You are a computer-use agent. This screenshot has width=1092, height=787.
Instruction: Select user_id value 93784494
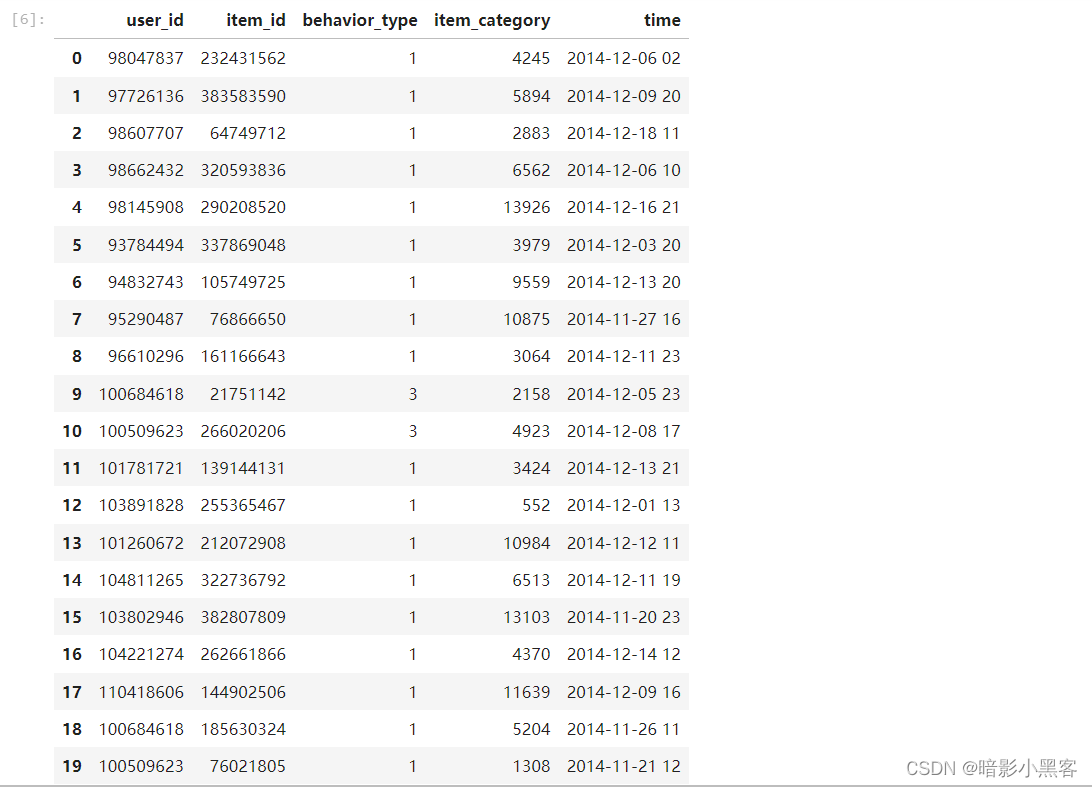pyautogui.click(x=146, y=245)
